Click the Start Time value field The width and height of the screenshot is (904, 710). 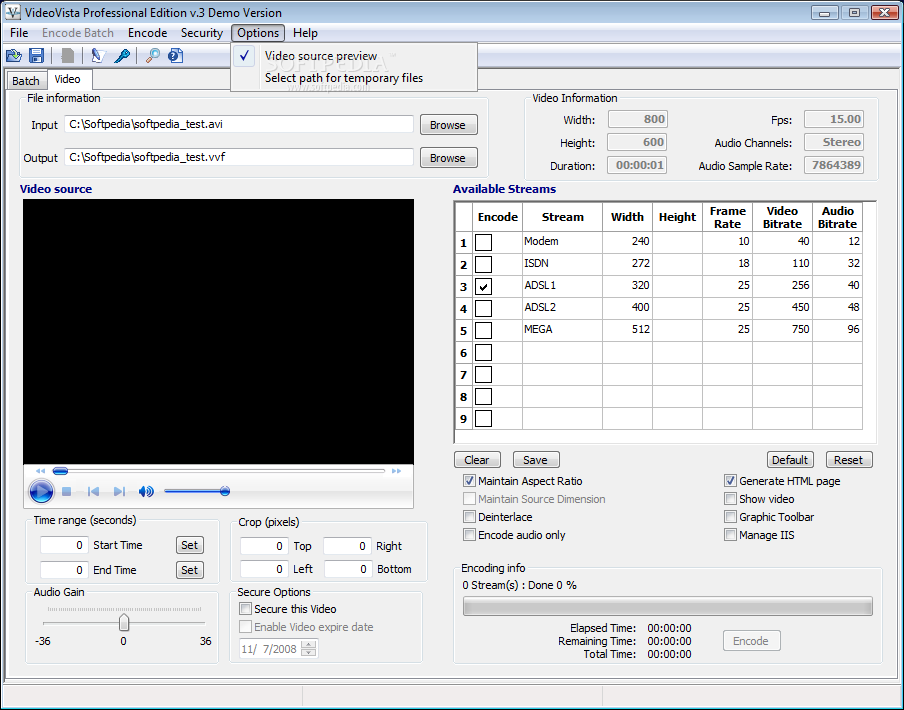point(64,545)
